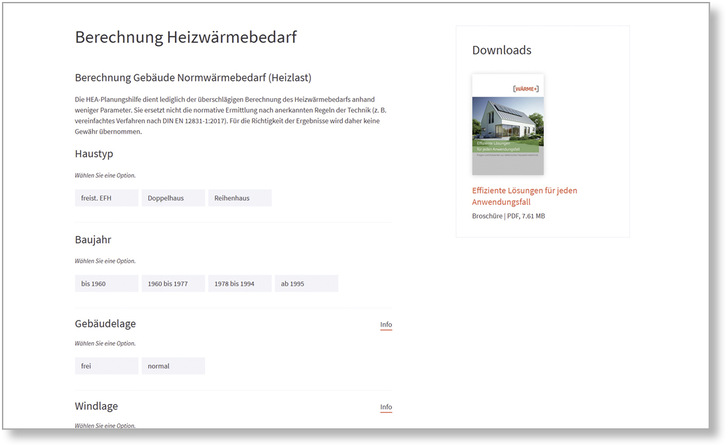Select the '1978 bis 1994' Baujahr option
This screenshot has height=447, width=728.
pyautogui.click(x=240, y=284)
